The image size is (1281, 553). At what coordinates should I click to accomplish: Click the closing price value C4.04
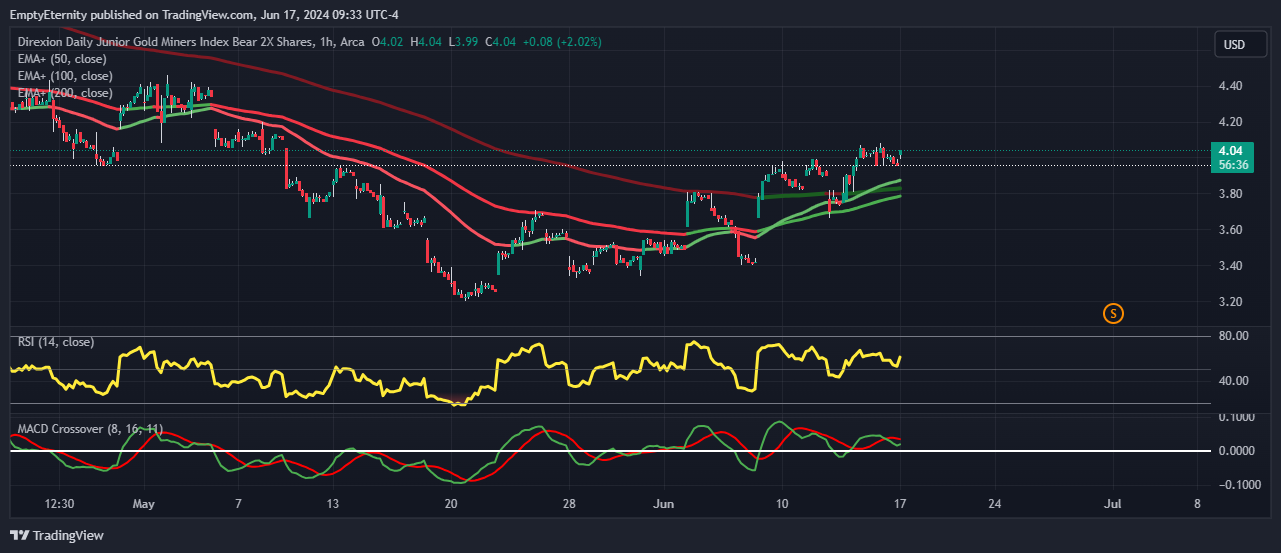pos(502,42)
